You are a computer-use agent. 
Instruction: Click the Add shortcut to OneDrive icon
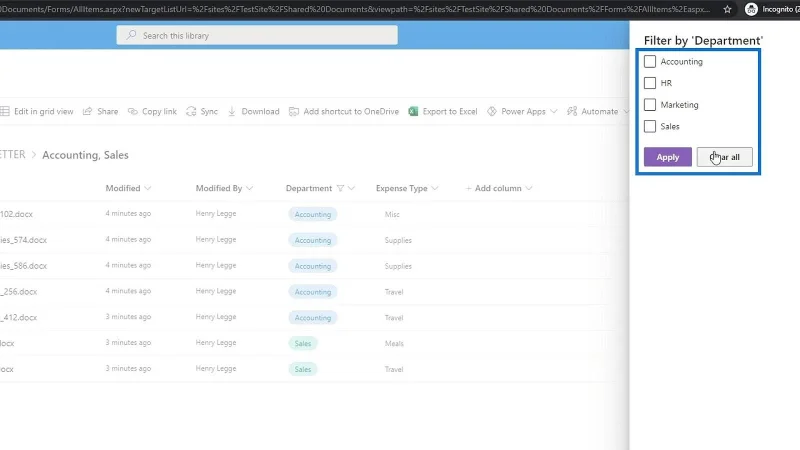click(293, 111)
